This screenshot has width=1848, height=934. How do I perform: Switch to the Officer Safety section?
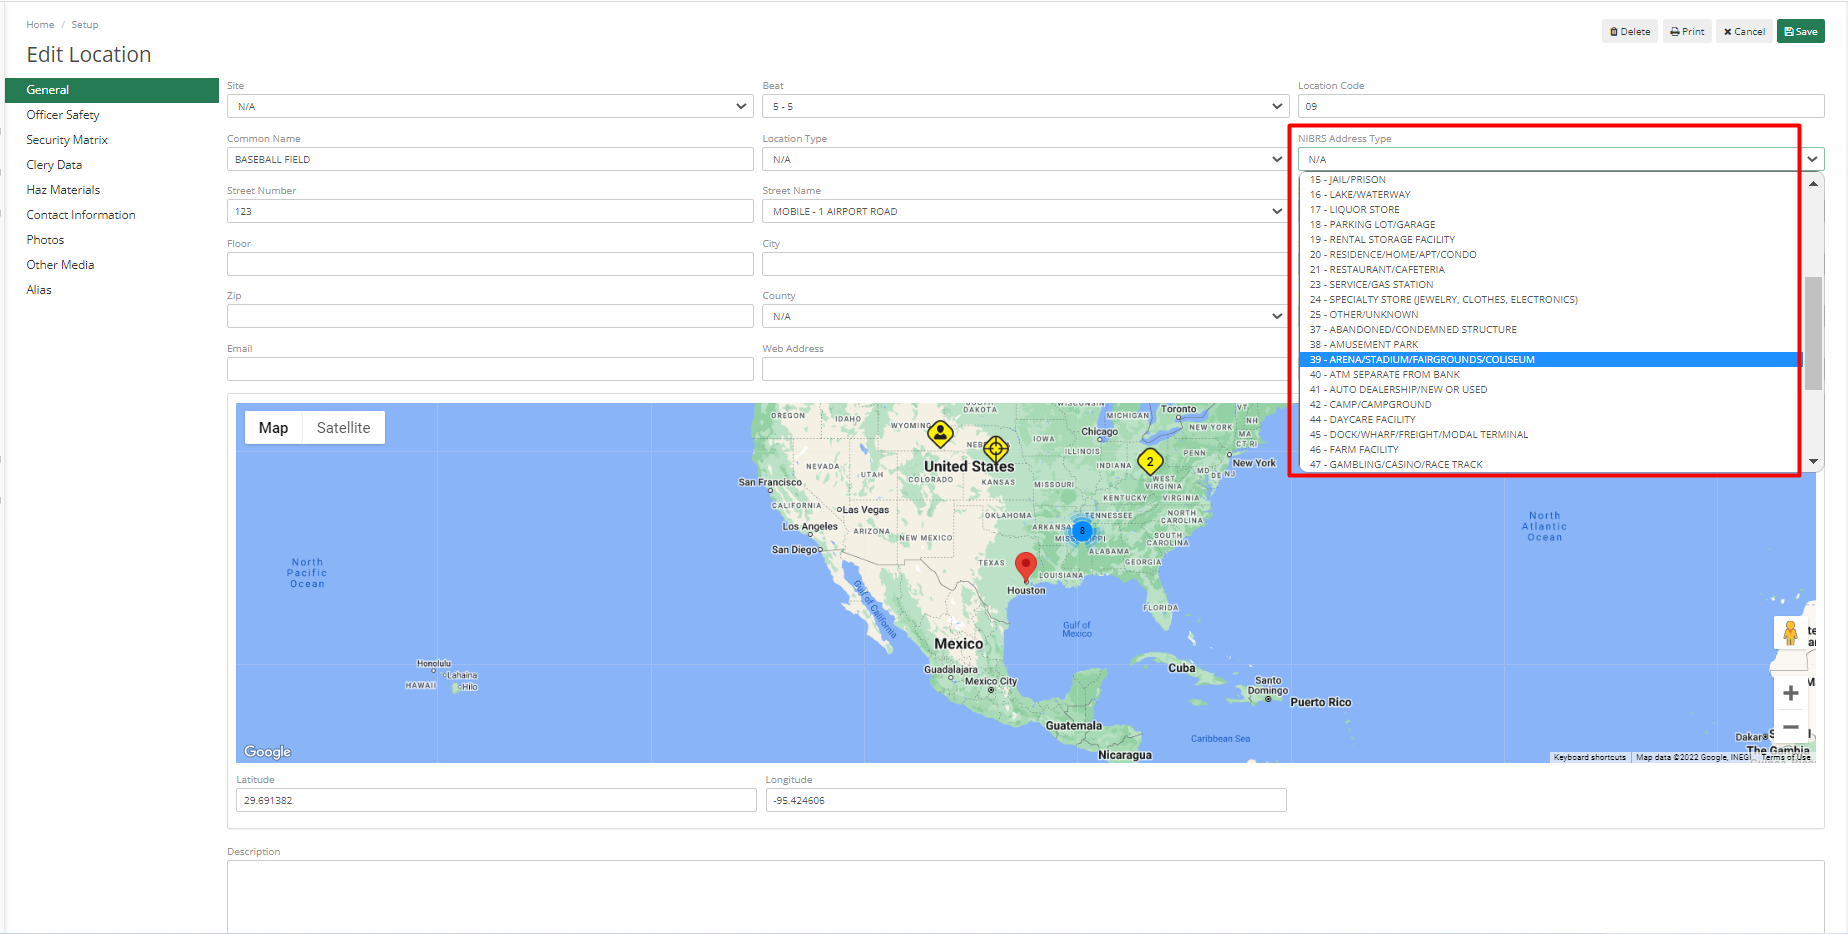tap(62, 114)
